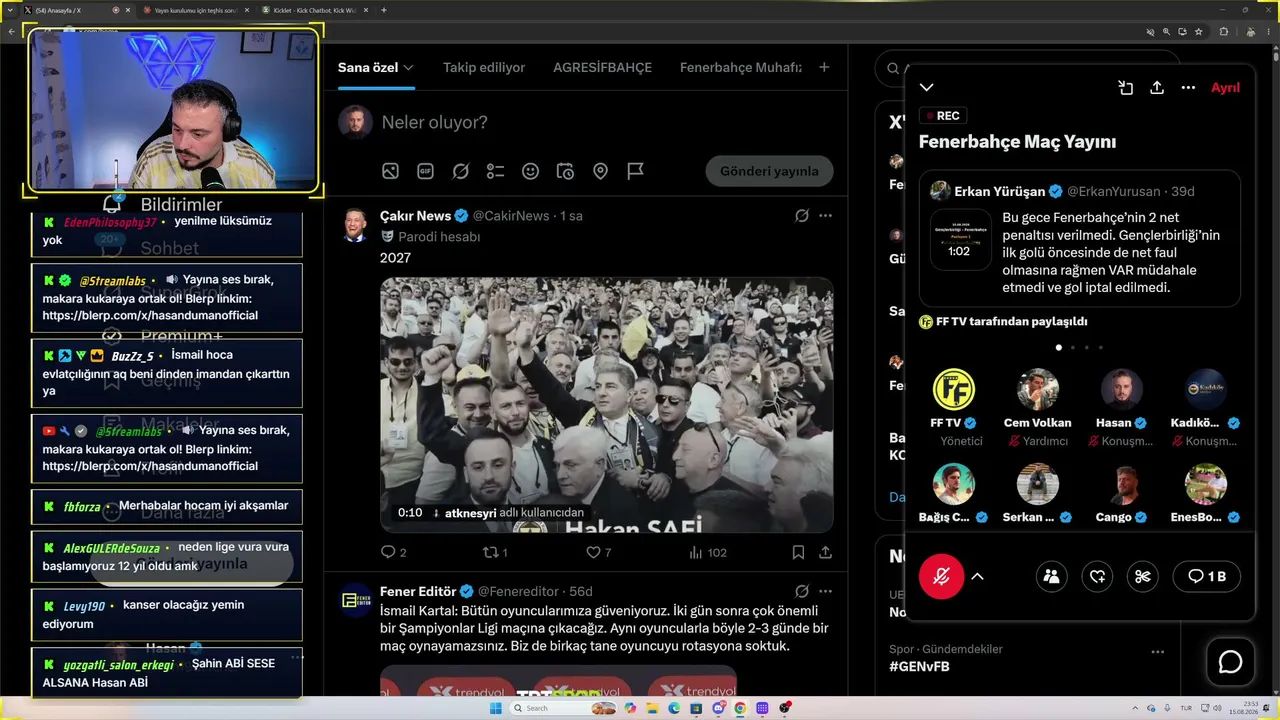Open File Explorer from the taskbar
Viewport: 1280px width, 720px height.
[652, 708]
